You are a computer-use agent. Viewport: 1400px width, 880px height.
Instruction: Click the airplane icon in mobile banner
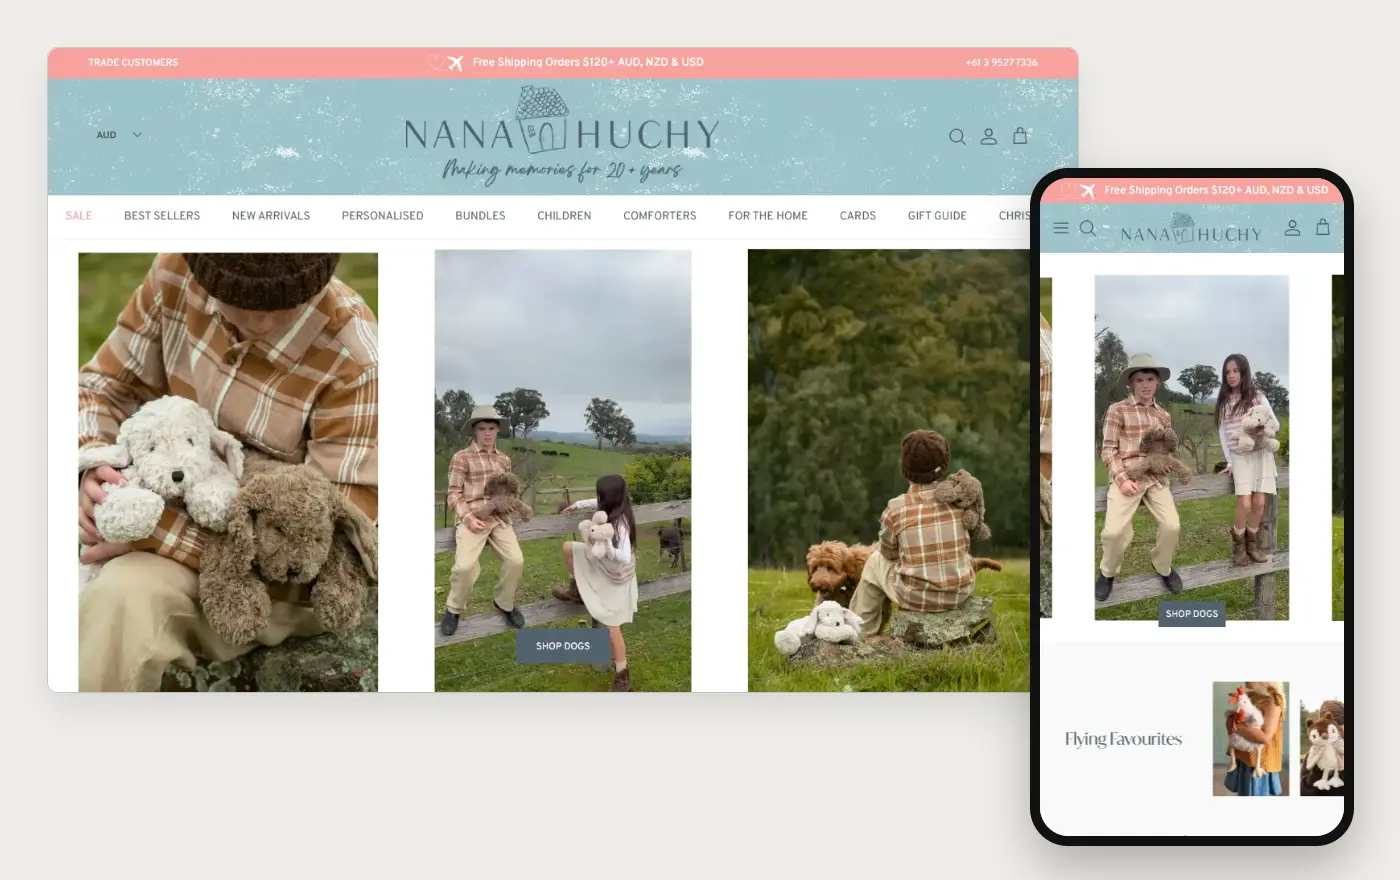pos(1087,190)
